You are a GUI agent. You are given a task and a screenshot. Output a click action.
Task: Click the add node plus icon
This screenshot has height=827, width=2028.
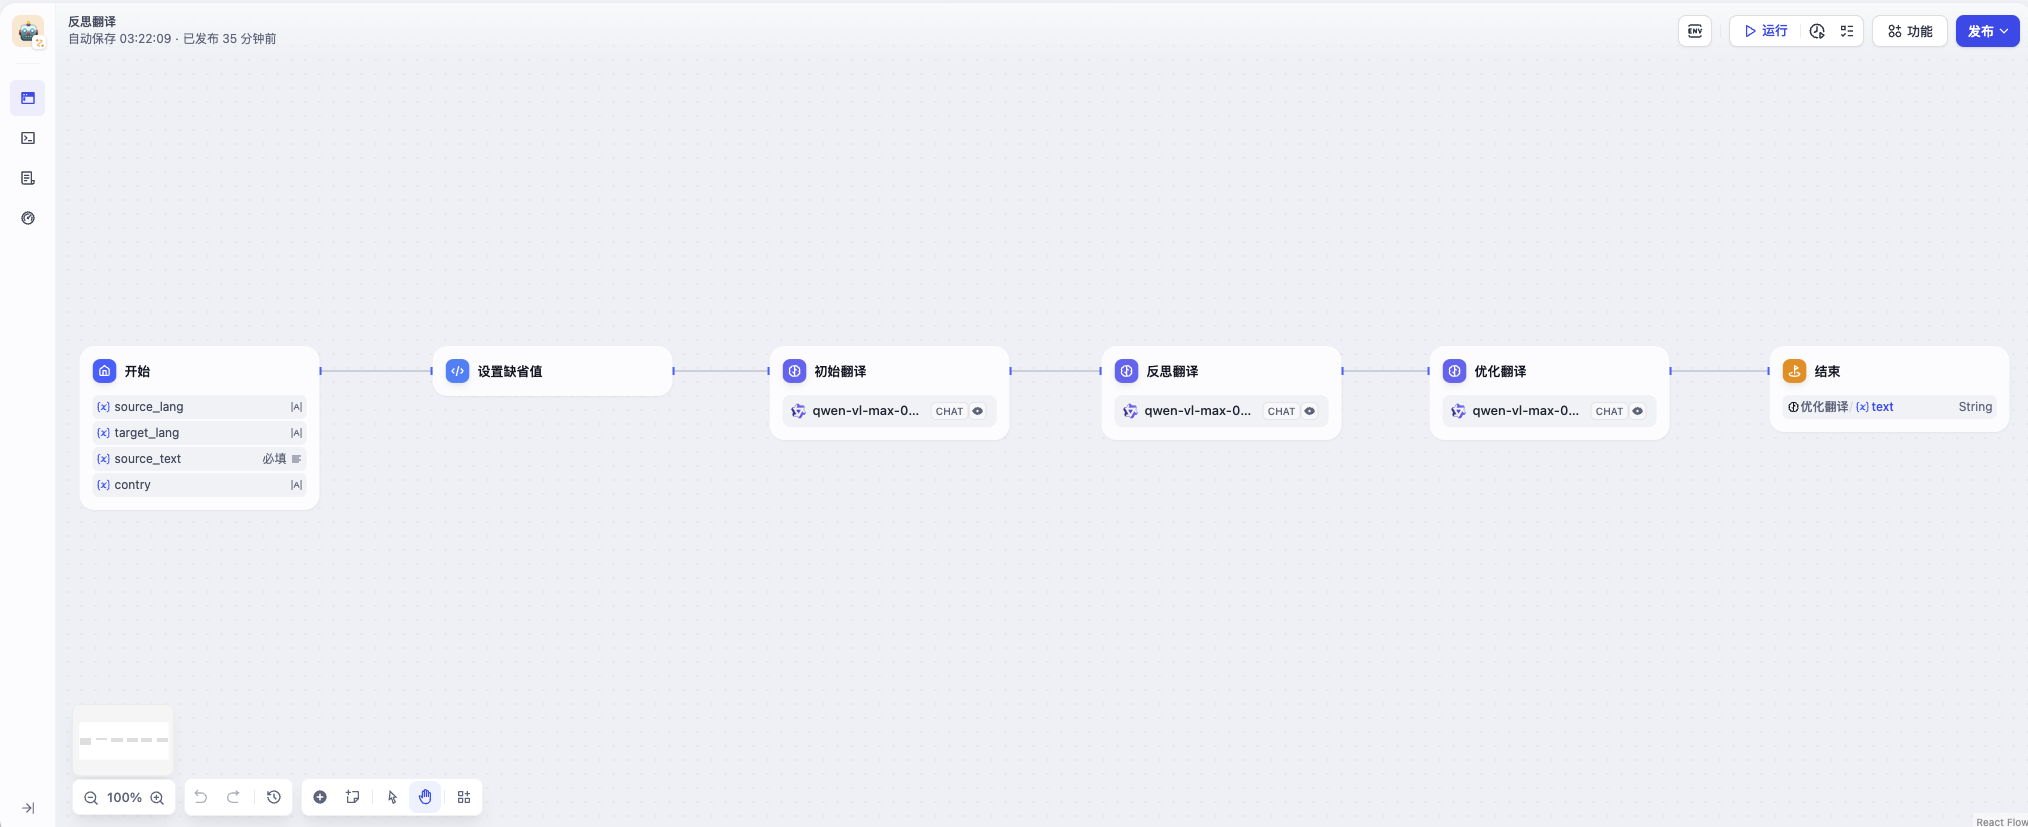pos(320,797)
